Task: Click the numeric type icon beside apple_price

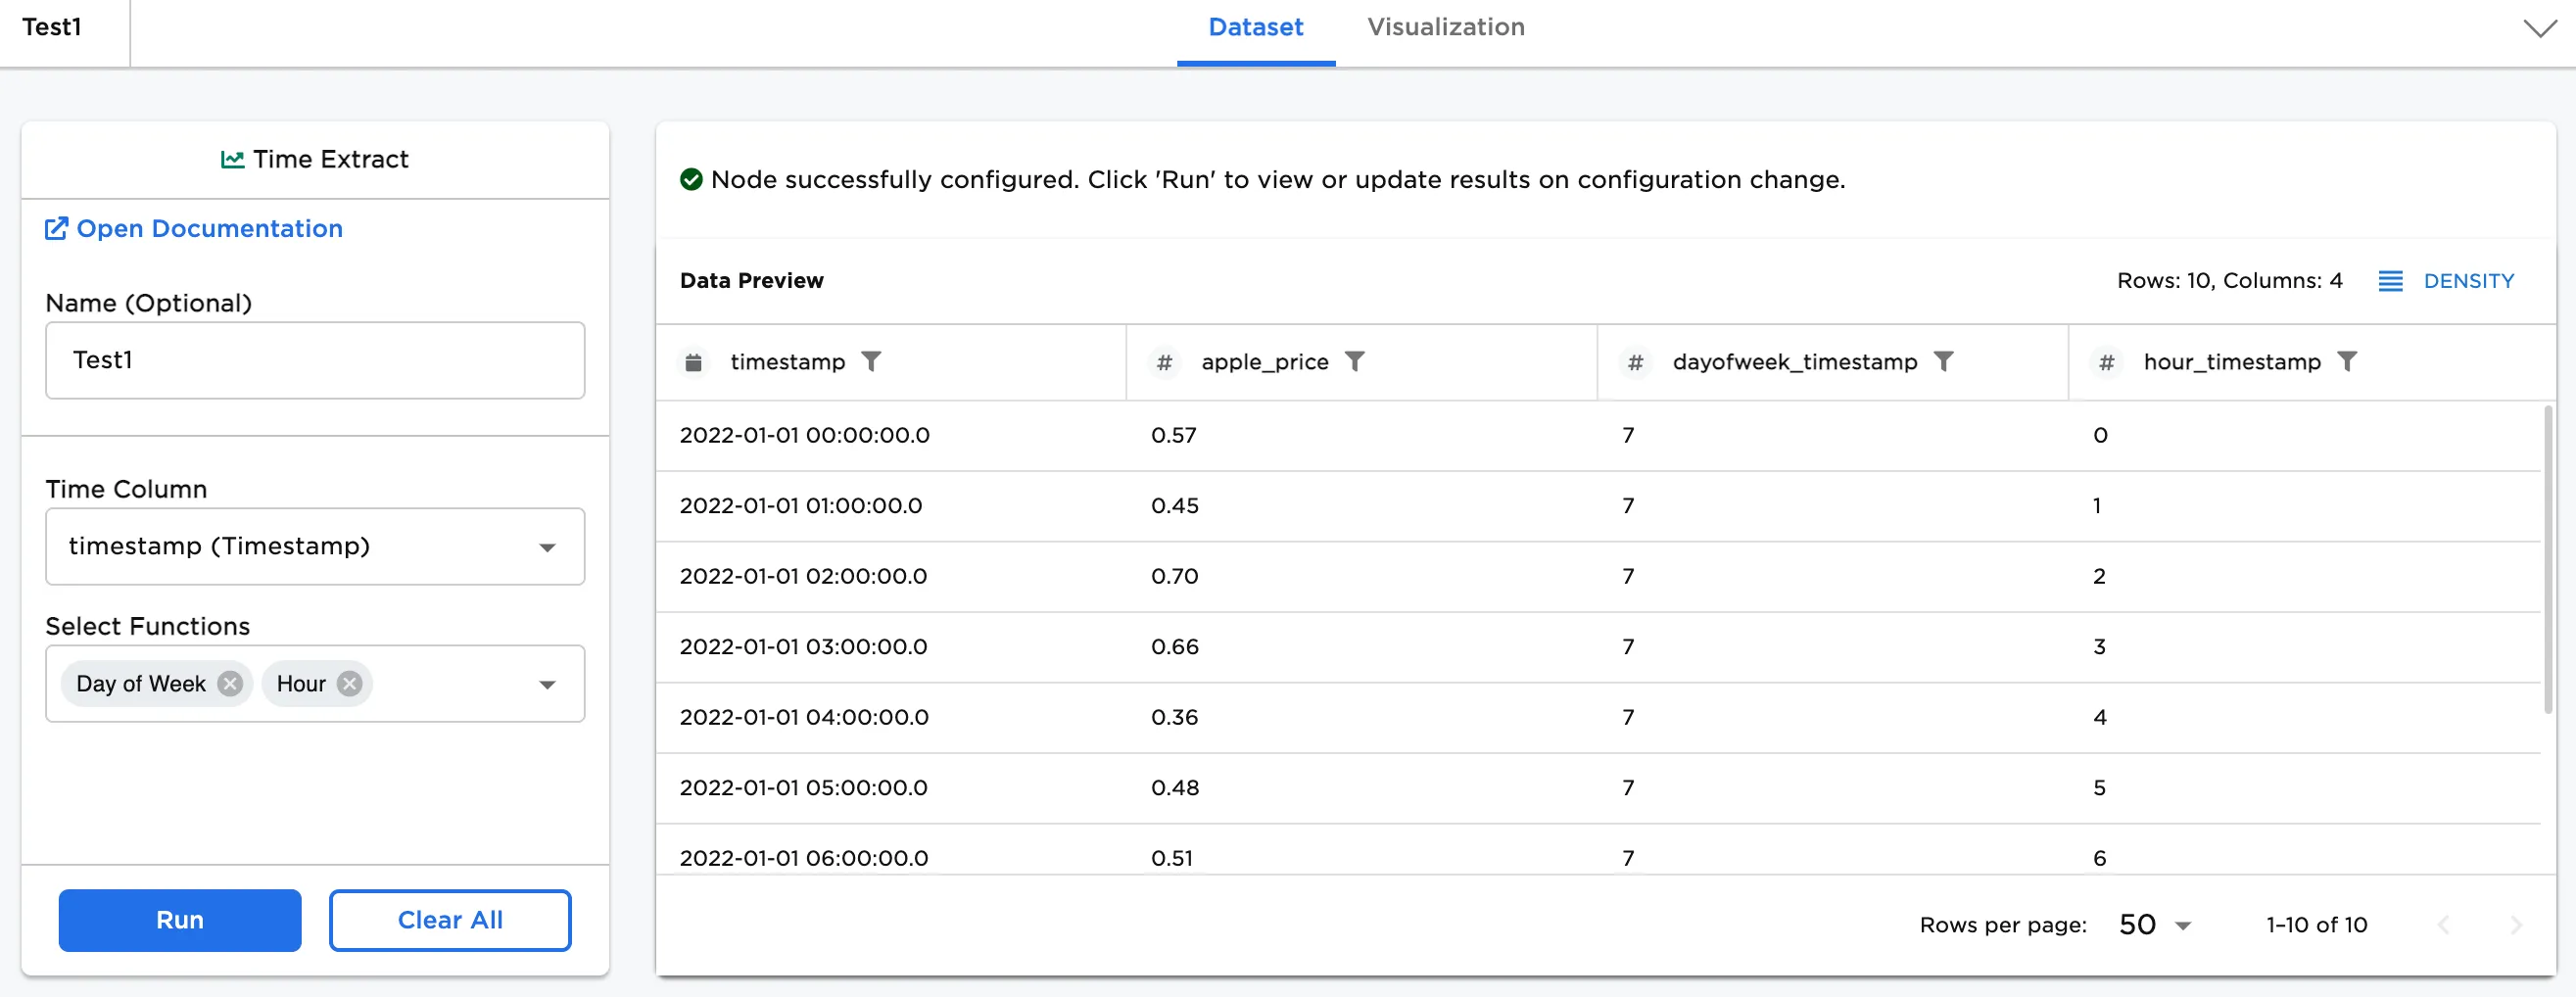Action: [1164, 362]
